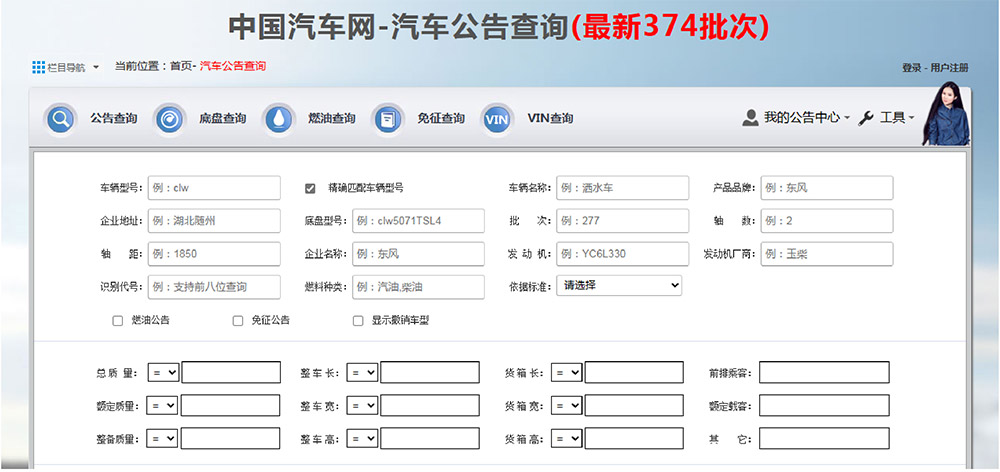
Task: Open the 公告查询 tab label
Action: (x=114, y=119)
